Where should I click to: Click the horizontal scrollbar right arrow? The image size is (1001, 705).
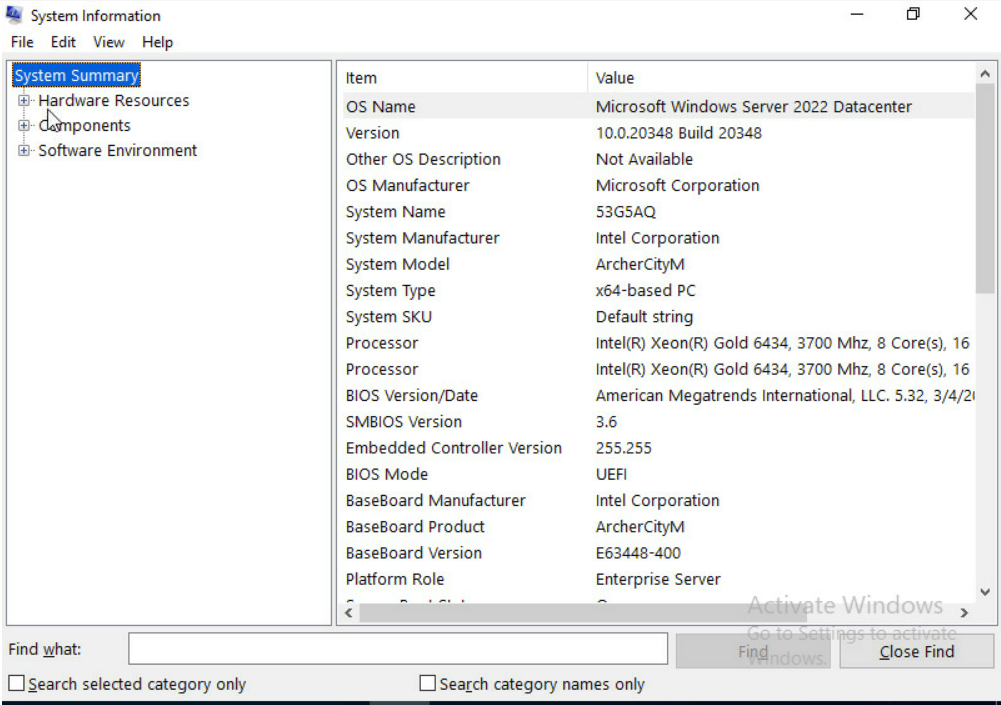964,612
